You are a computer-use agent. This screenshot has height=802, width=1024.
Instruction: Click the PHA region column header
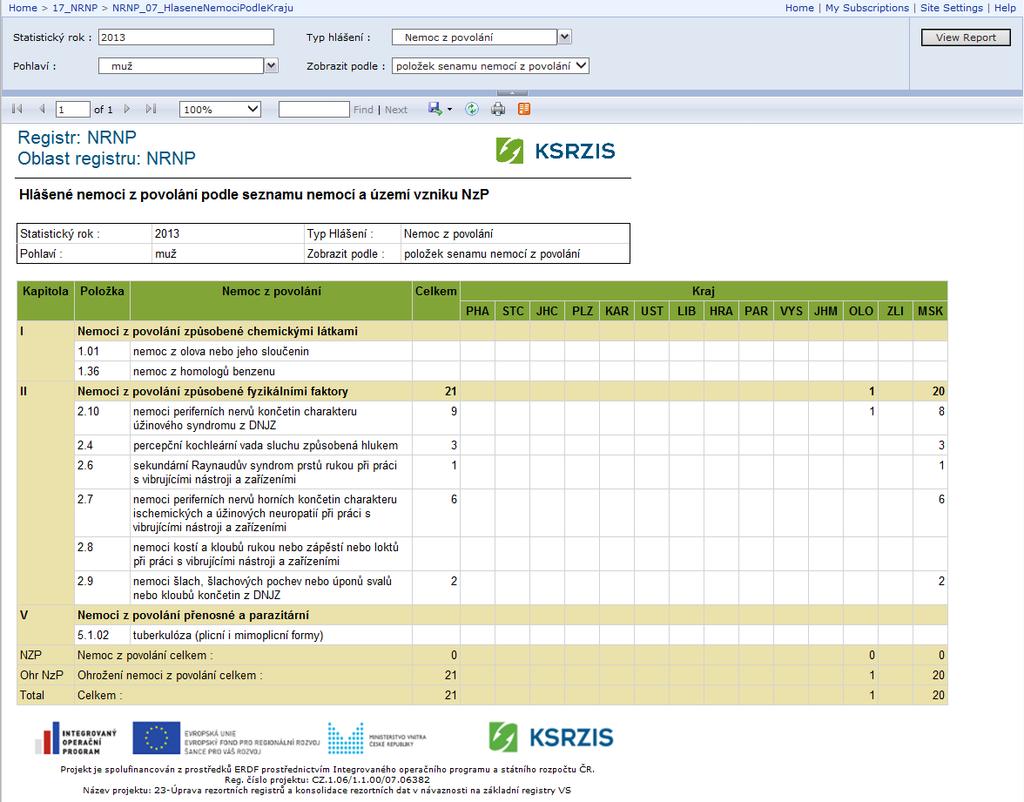[x=477, y=311]
